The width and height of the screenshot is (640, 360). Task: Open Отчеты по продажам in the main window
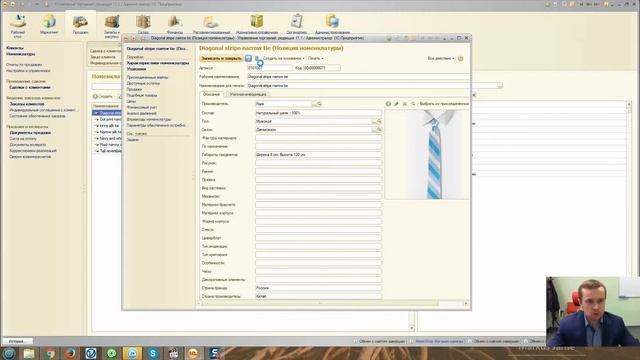pyautogui.click(x=24, y=64)
